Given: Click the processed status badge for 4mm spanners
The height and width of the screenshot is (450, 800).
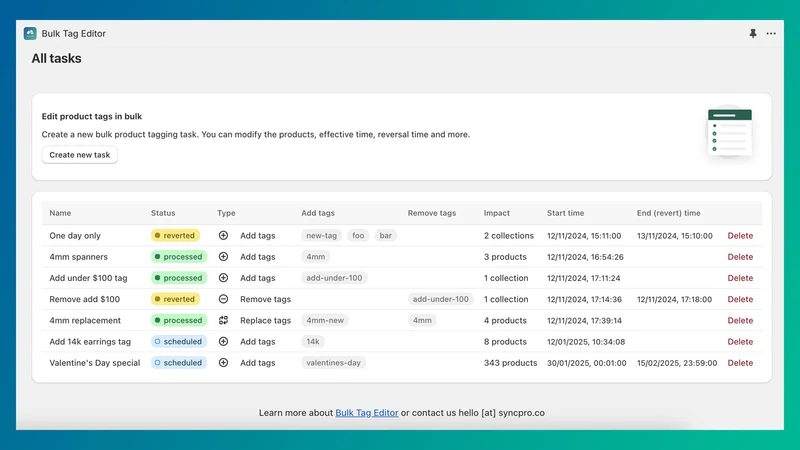Looking at the screenshot, I should (179, 257).
